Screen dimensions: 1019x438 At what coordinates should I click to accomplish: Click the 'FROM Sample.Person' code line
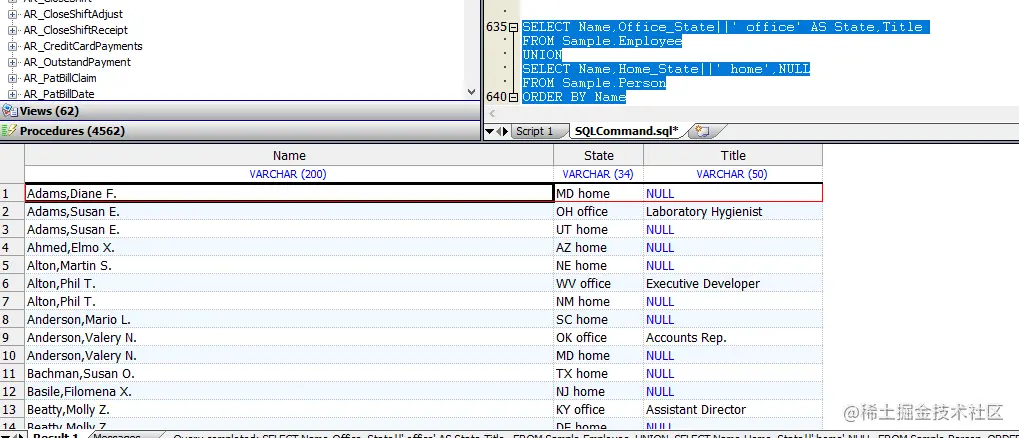pos(594,83)
